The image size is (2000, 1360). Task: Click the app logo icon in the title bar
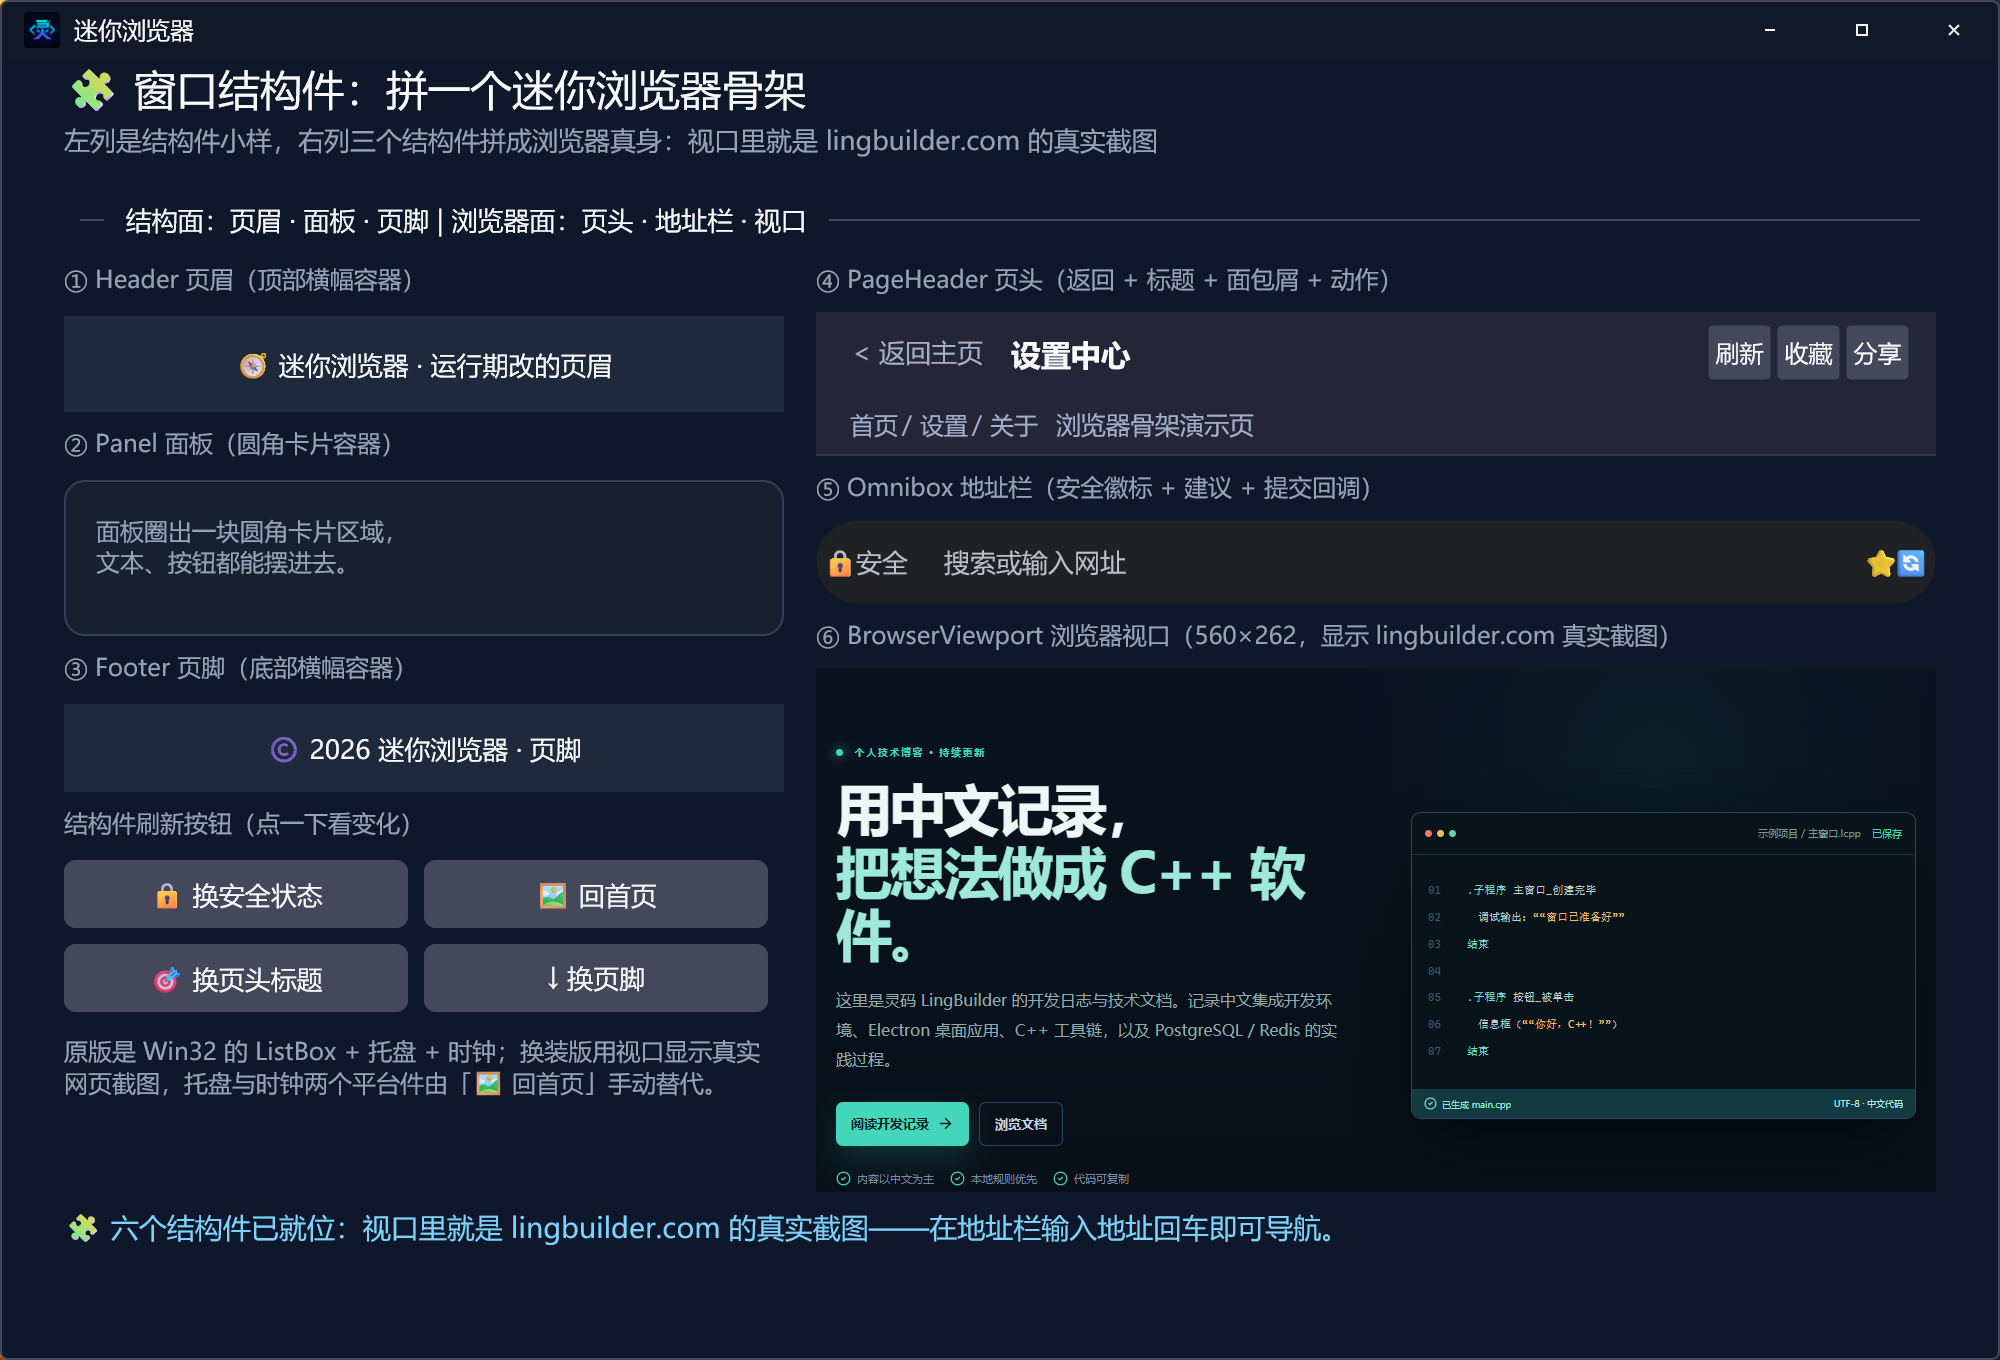[x=42, y=30]
